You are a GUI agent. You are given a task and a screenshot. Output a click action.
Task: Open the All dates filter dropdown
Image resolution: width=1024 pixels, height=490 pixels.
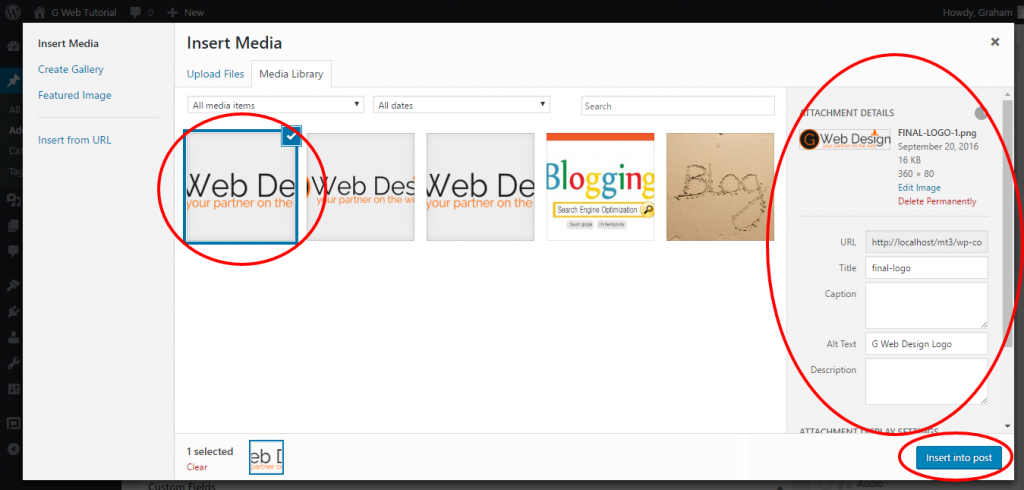[x=462, y=105]
